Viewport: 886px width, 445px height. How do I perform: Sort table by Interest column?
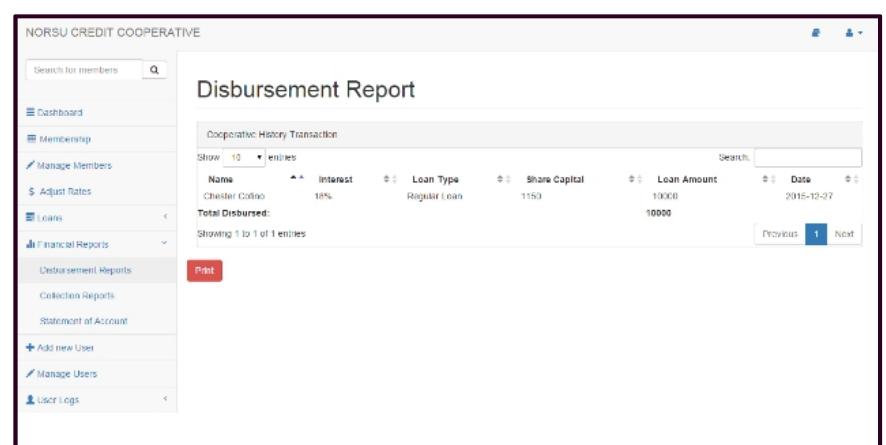[x=354, y=179]
